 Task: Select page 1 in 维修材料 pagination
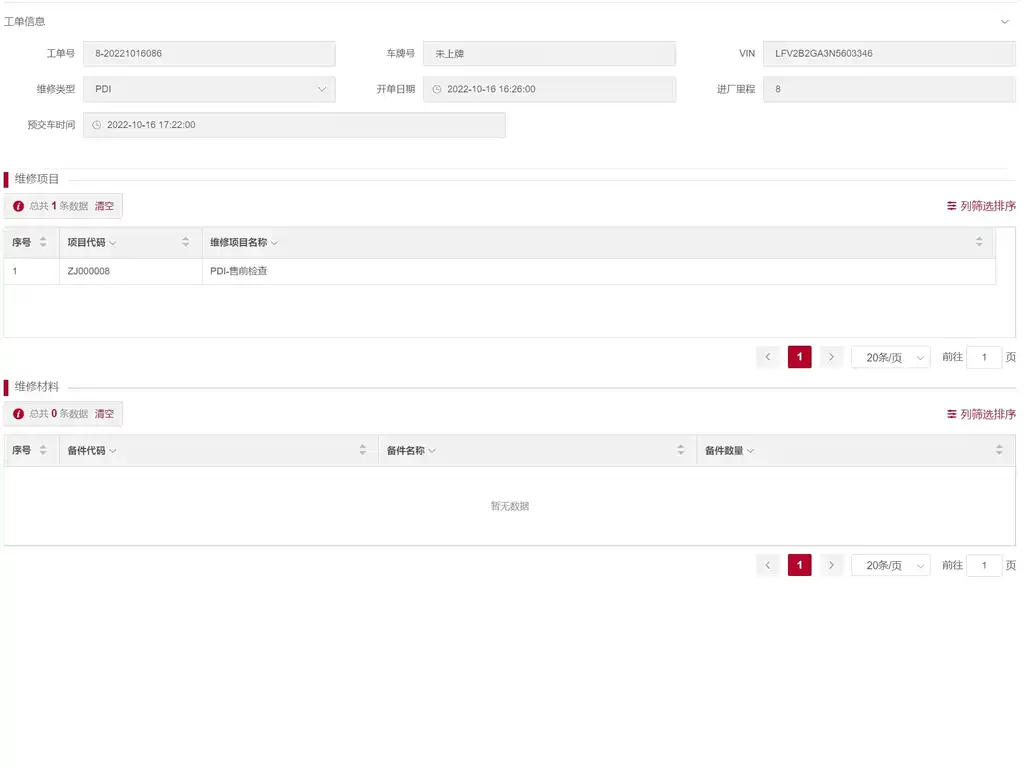click(x=799, y=565)
